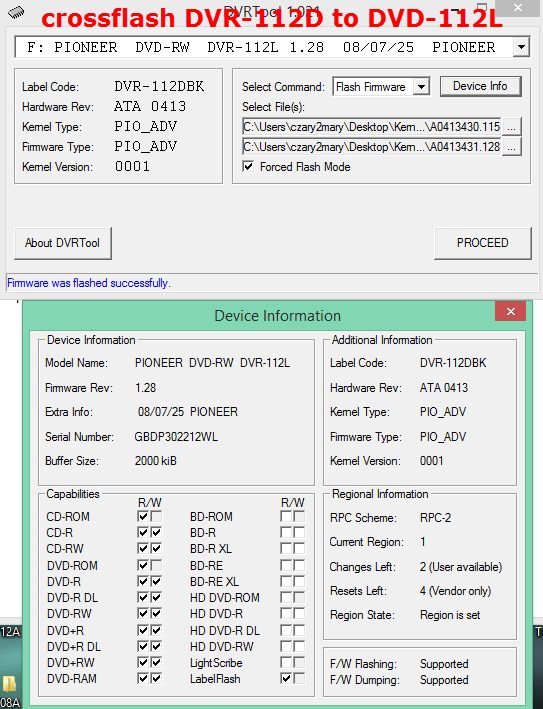Click the Label Code DVR-112DBK in Additional Information
543x709 pixels.
click(x=453, y=363)
